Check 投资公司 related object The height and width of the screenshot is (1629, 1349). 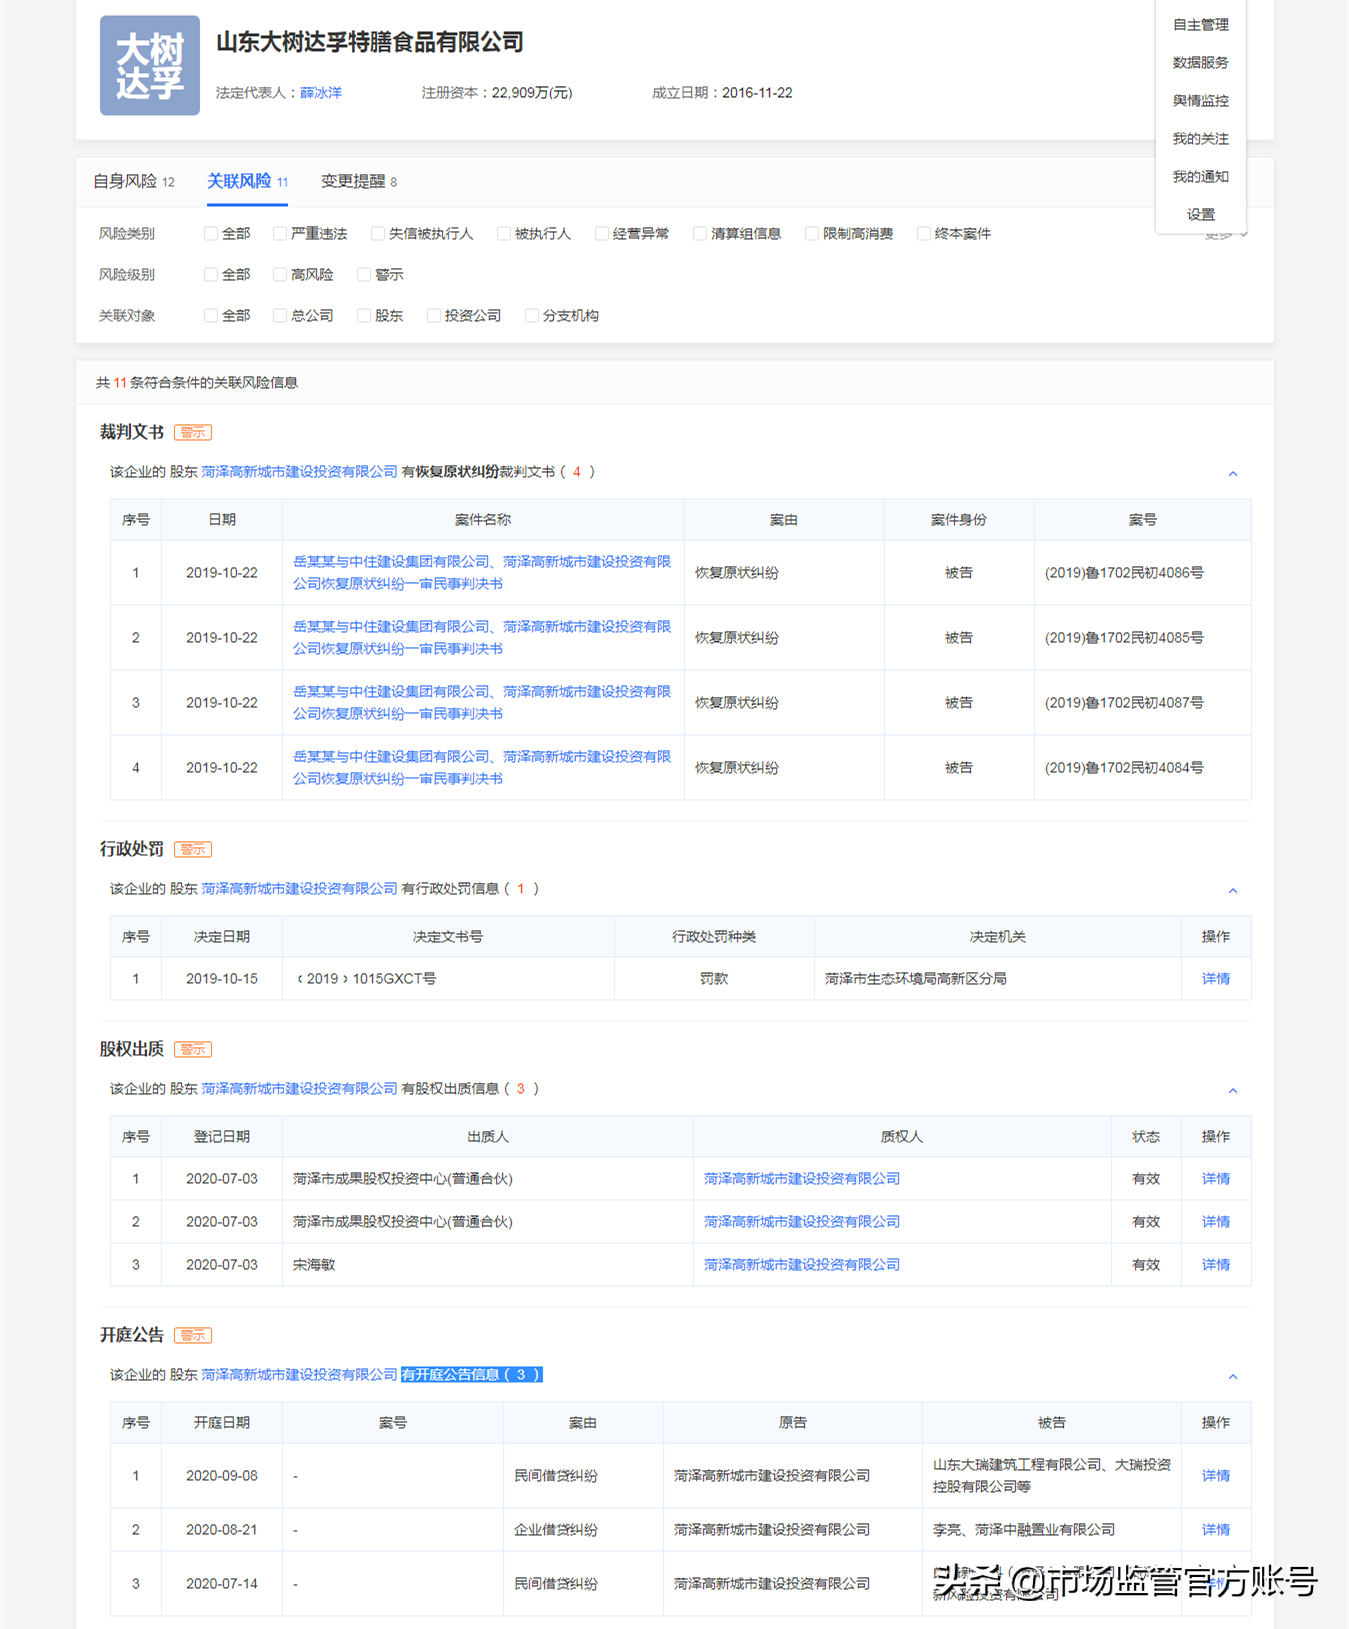433,316
